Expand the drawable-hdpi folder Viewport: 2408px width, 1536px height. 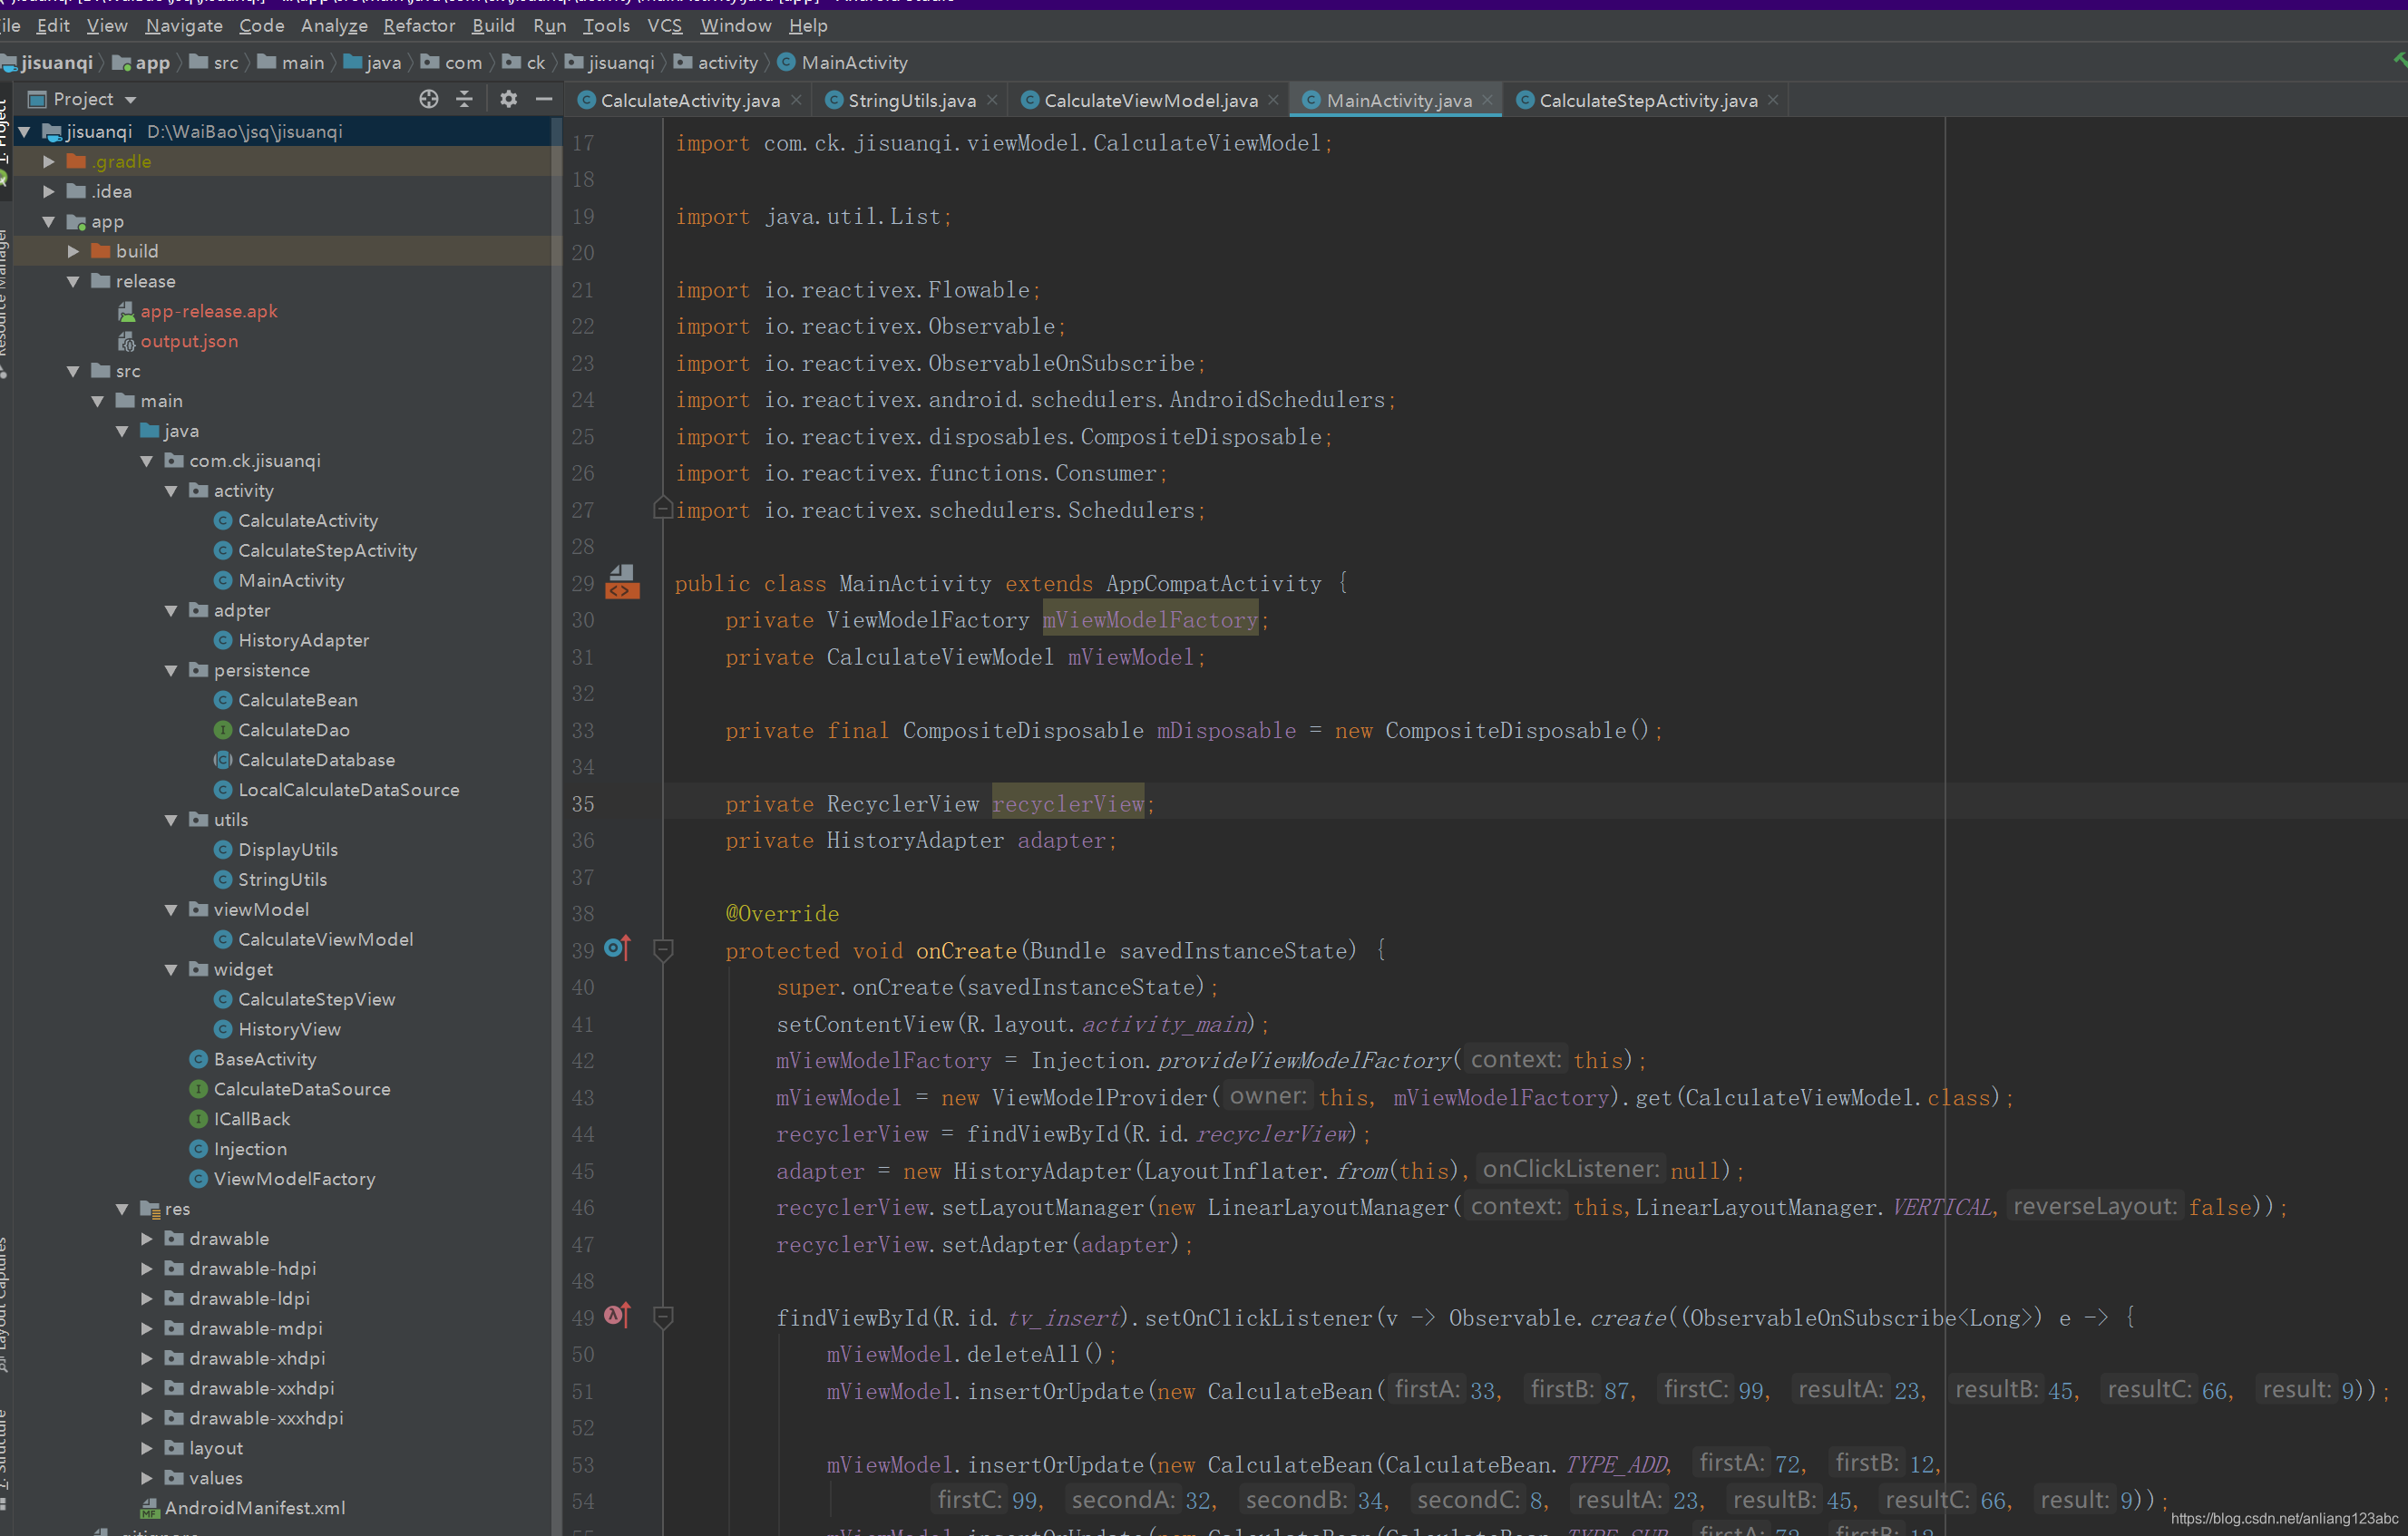[147, 1268]
